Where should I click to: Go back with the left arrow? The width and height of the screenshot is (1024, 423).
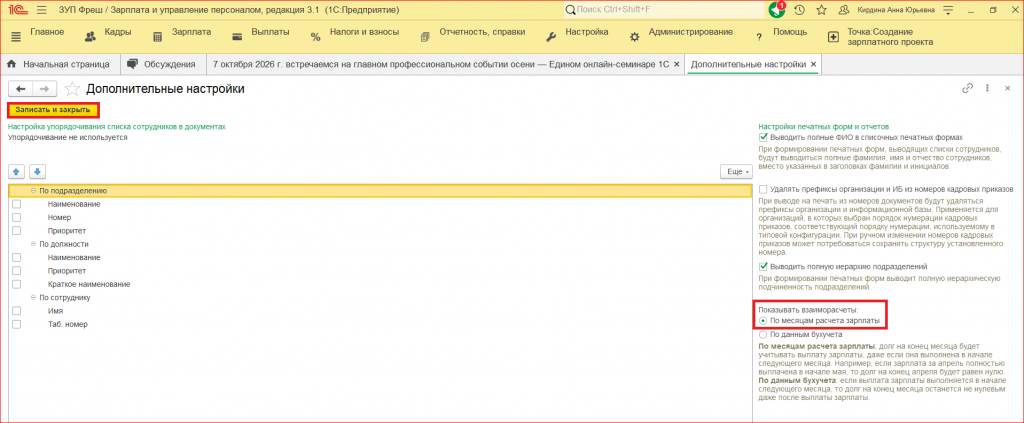(20, 89)
